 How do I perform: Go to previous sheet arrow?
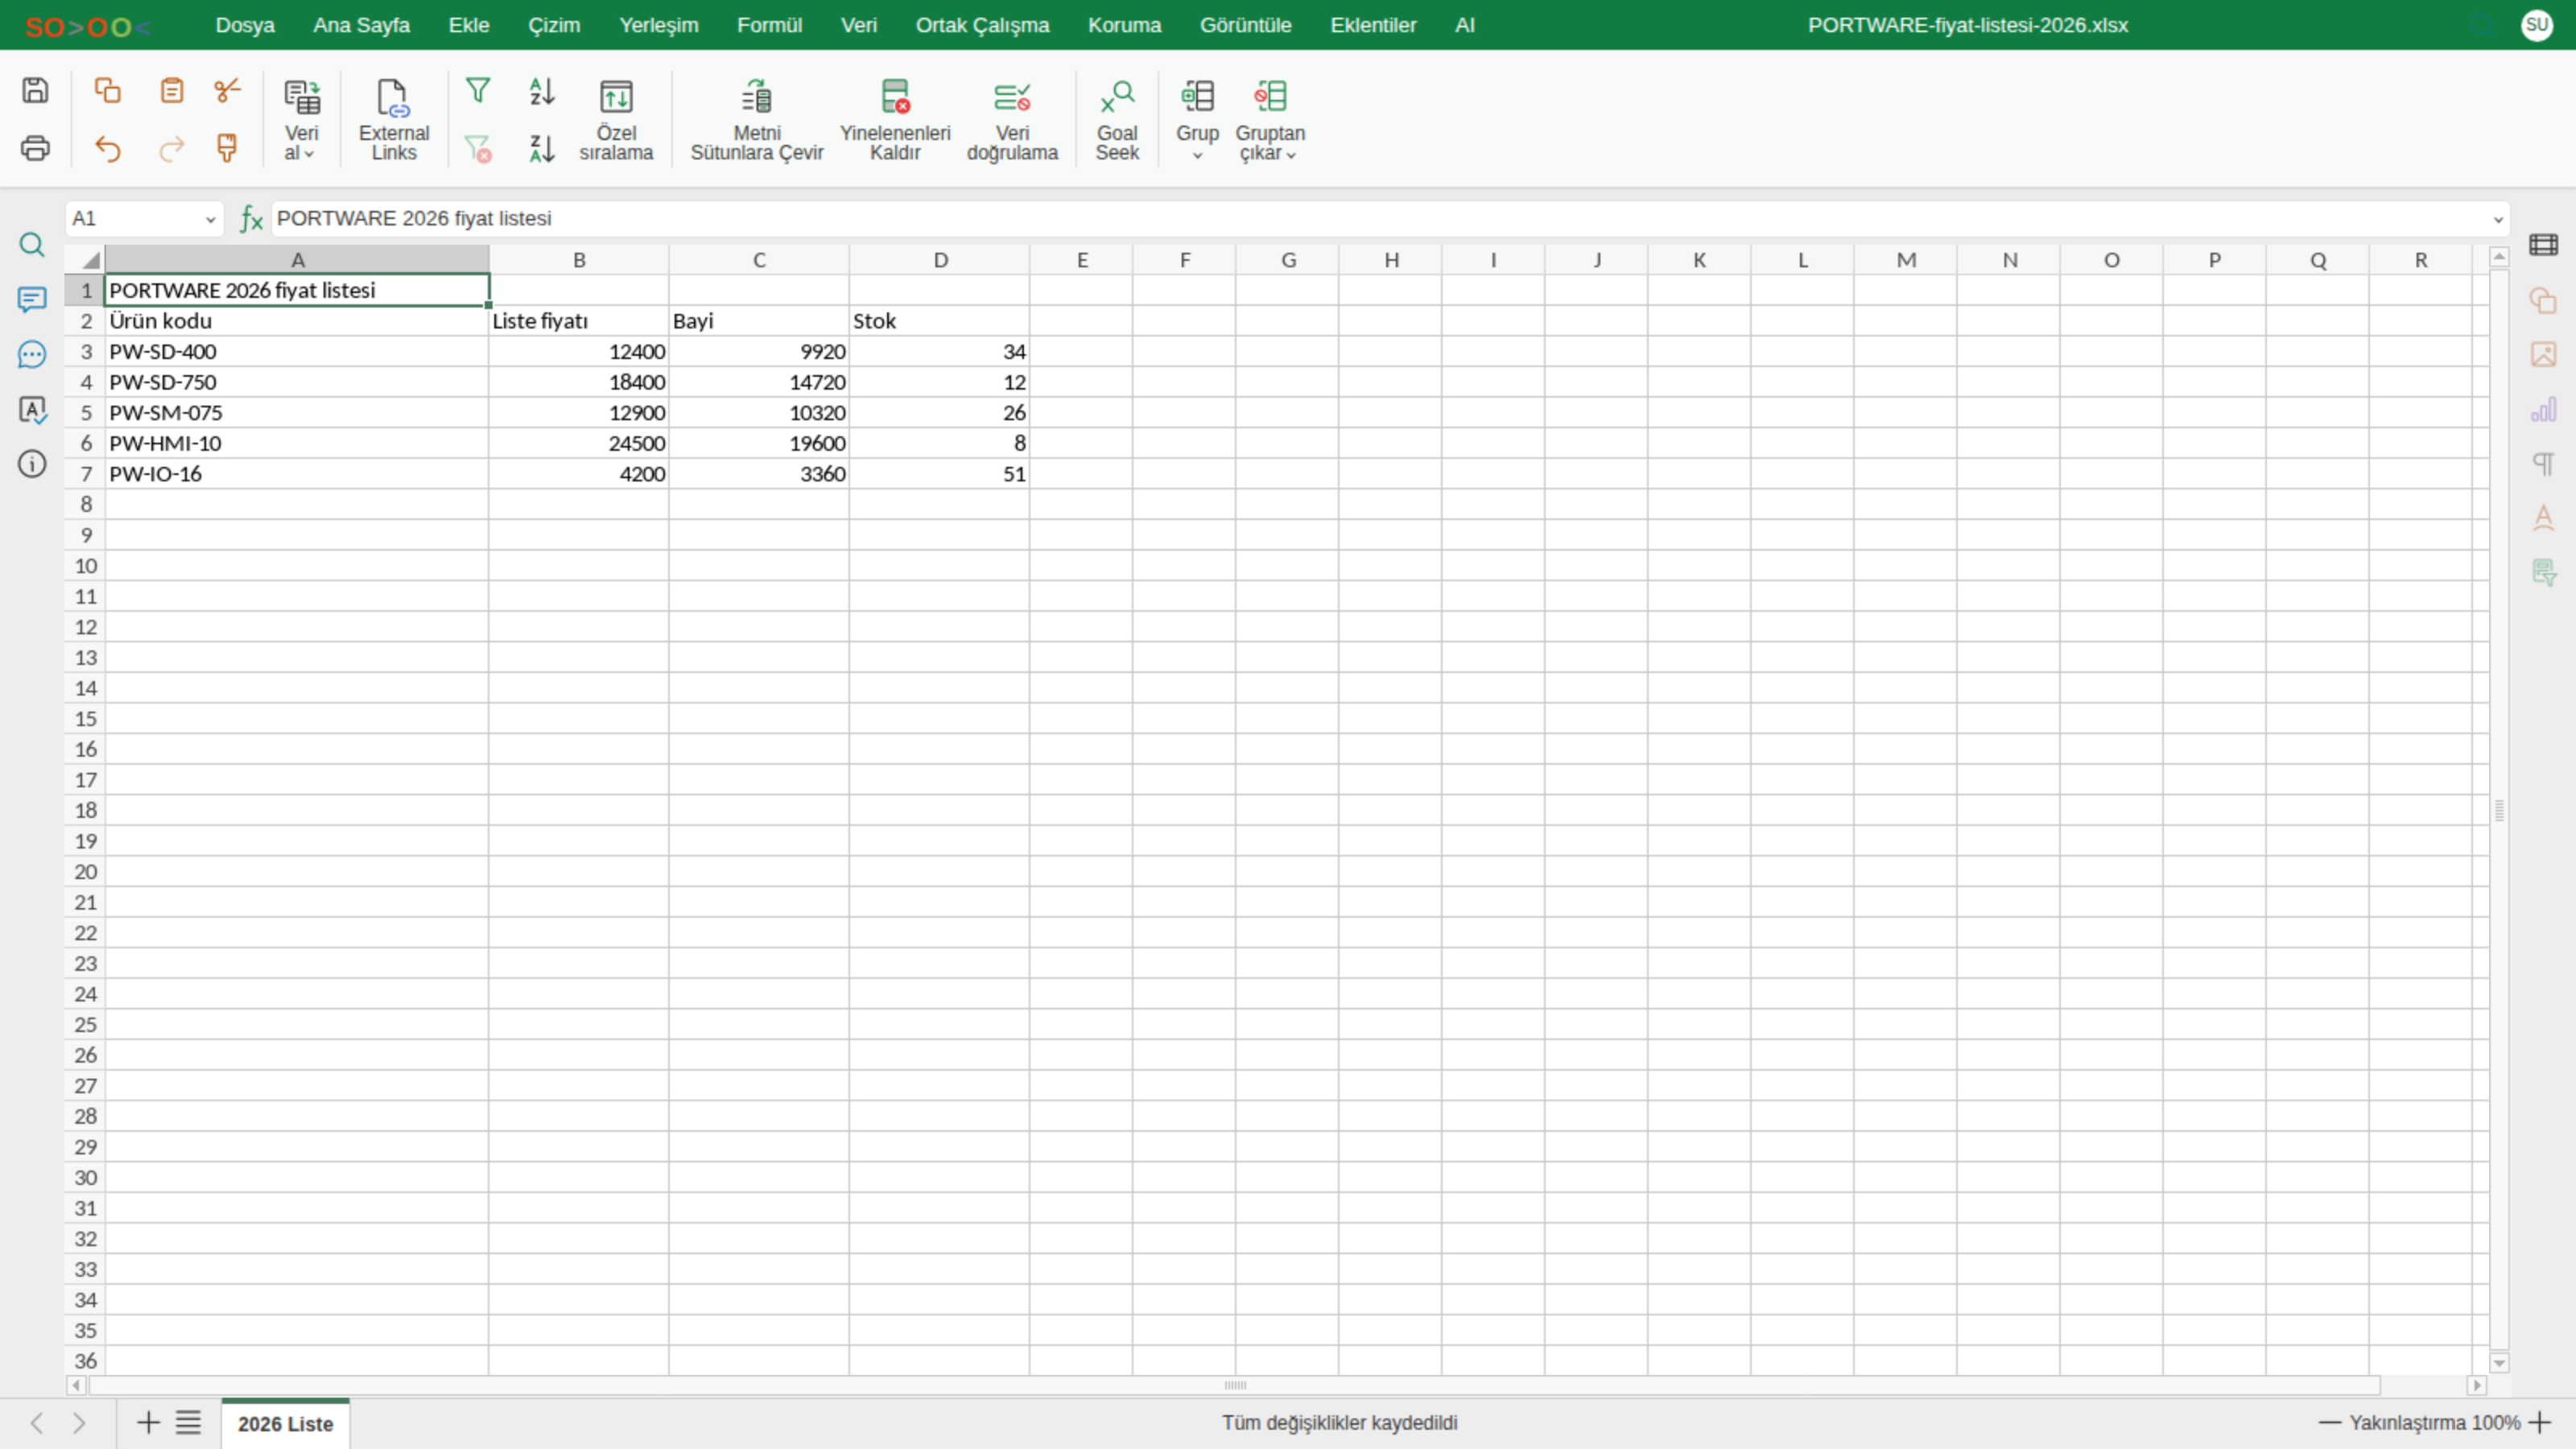[37, 1422]
